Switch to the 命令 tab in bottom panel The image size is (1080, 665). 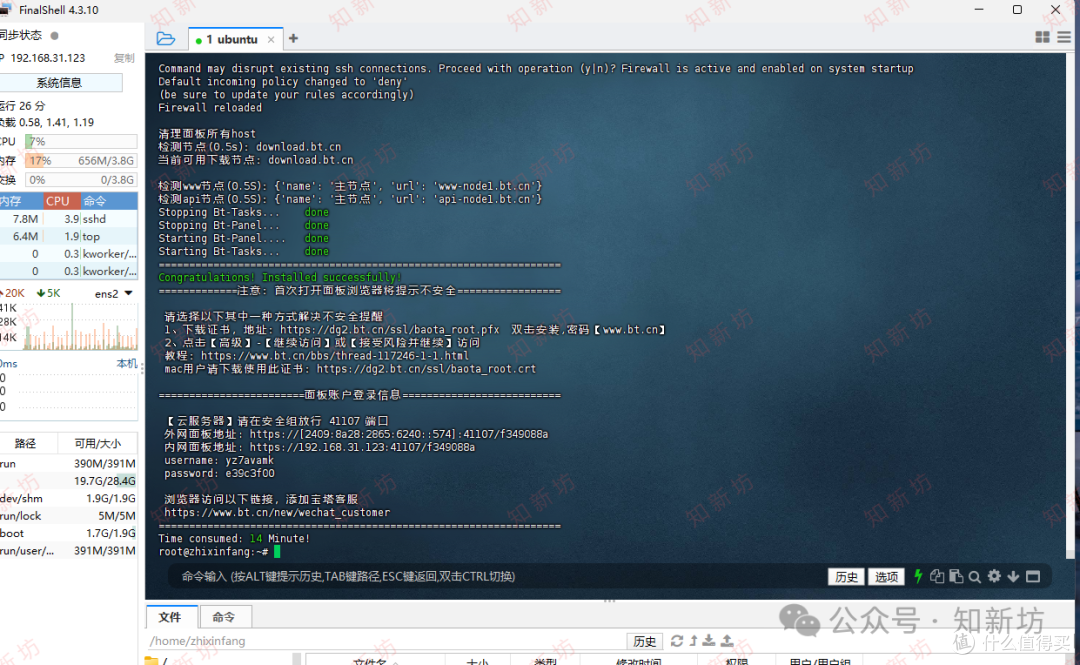tap(225, 616)
